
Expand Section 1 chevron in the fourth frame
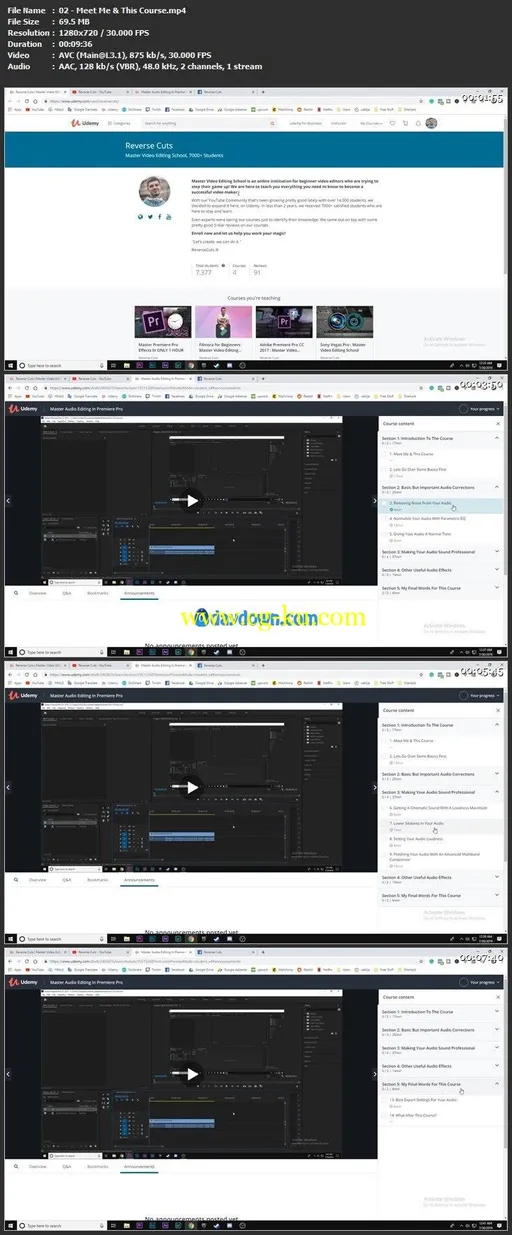point(497,1013)
